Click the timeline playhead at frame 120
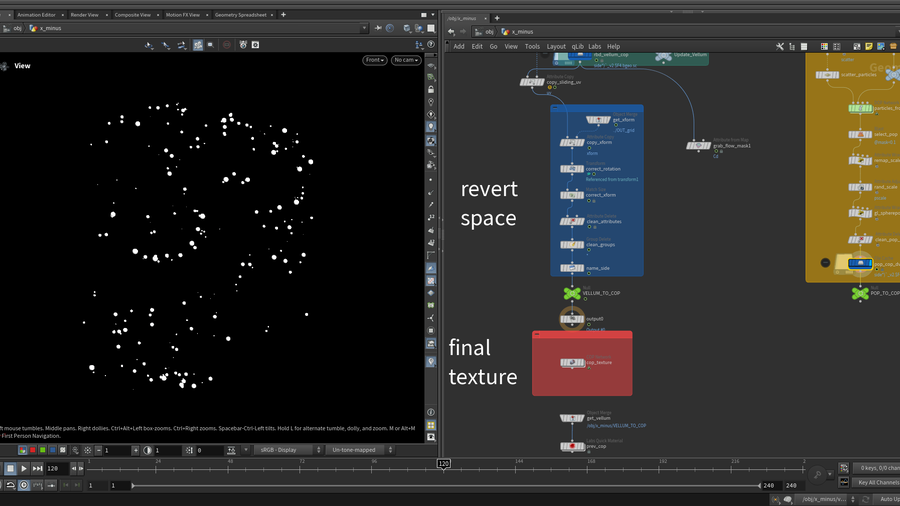Viewport: 900px width, 506px height. tap(442, 464)
